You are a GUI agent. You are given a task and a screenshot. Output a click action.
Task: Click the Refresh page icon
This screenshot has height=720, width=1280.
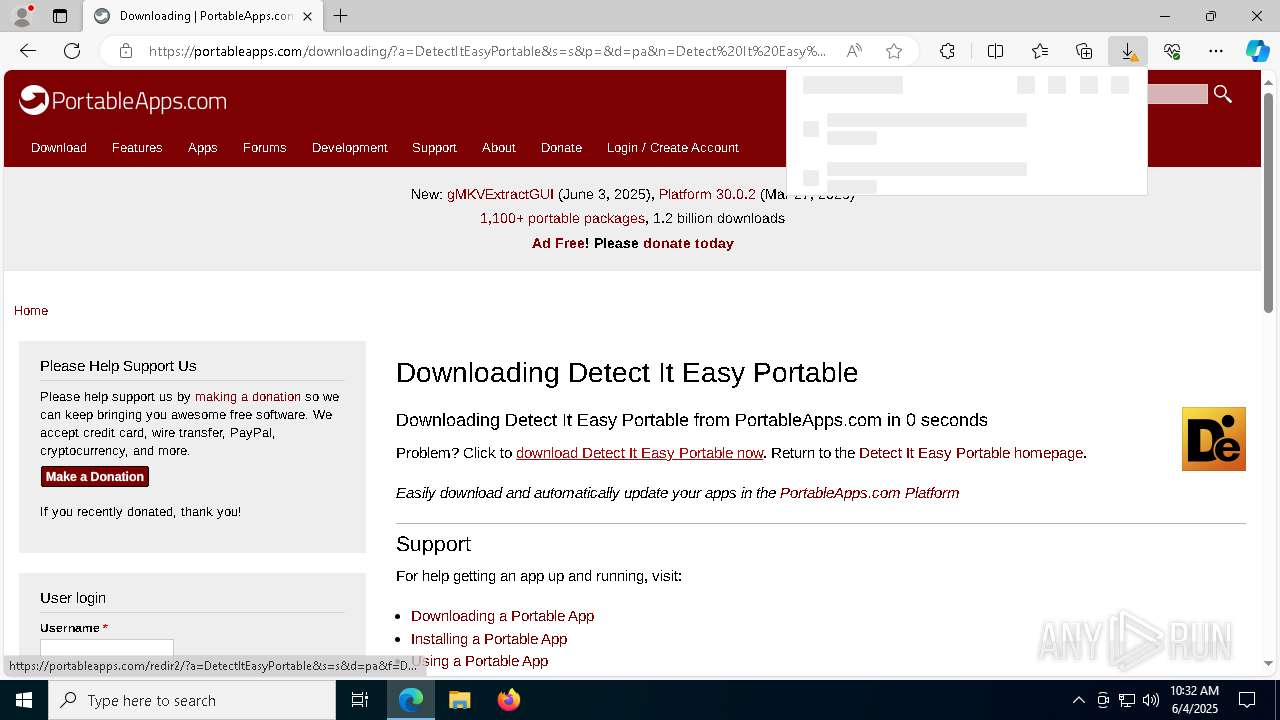click(x=72, y=51)
